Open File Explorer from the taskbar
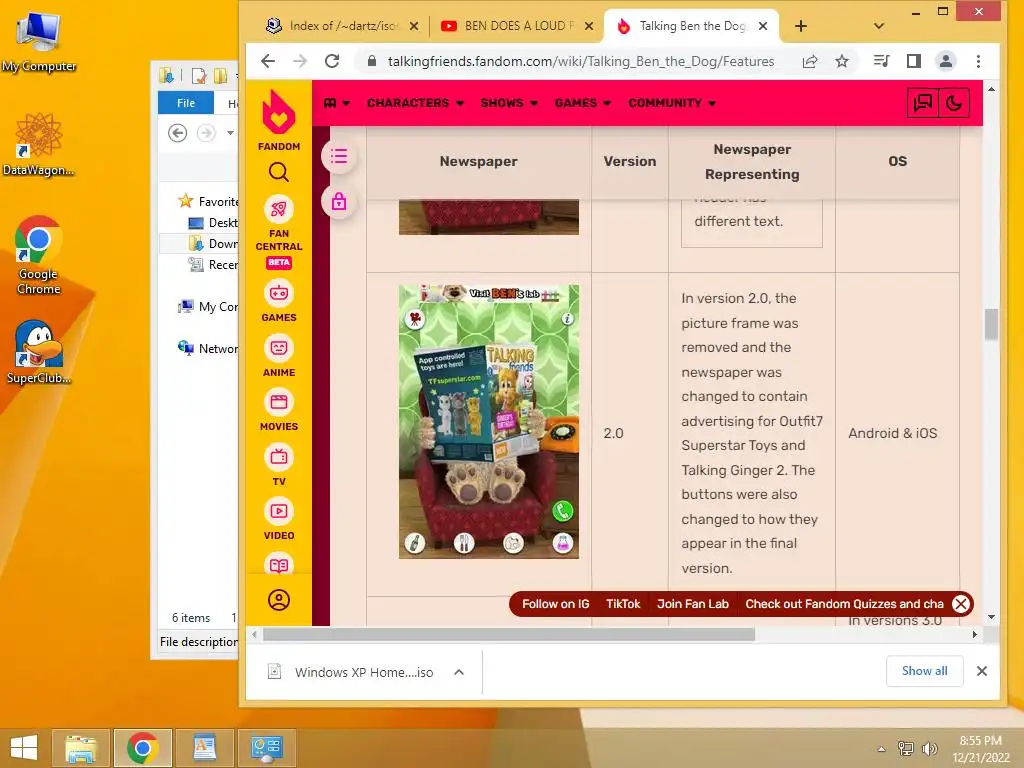 click(x=81, y=748)
